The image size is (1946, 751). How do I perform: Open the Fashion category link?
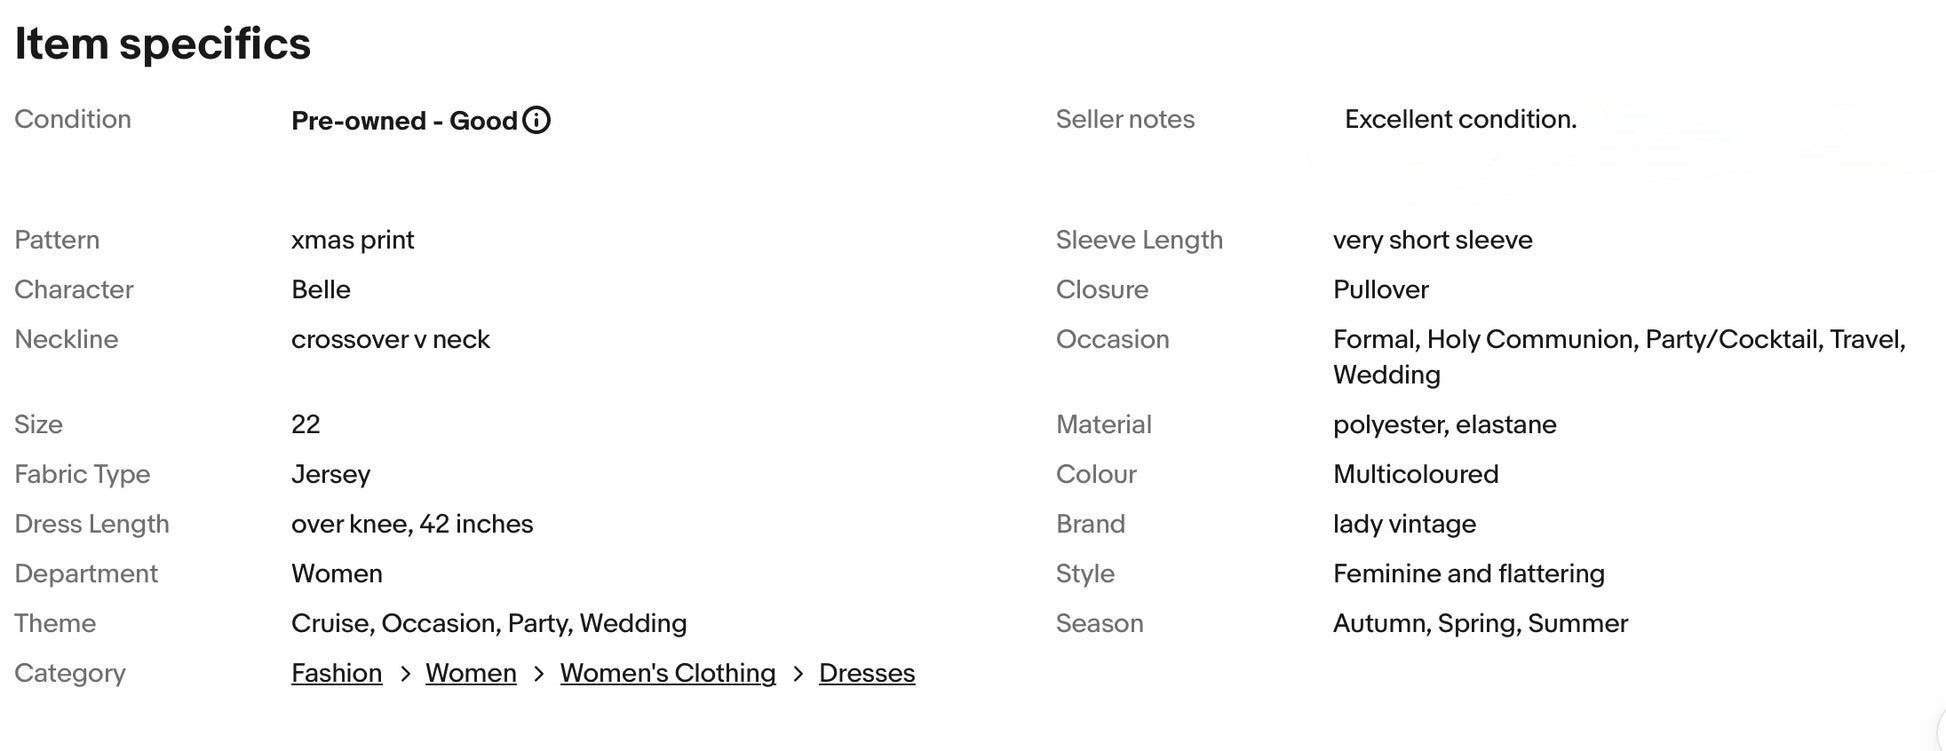[x=336, y=673]
